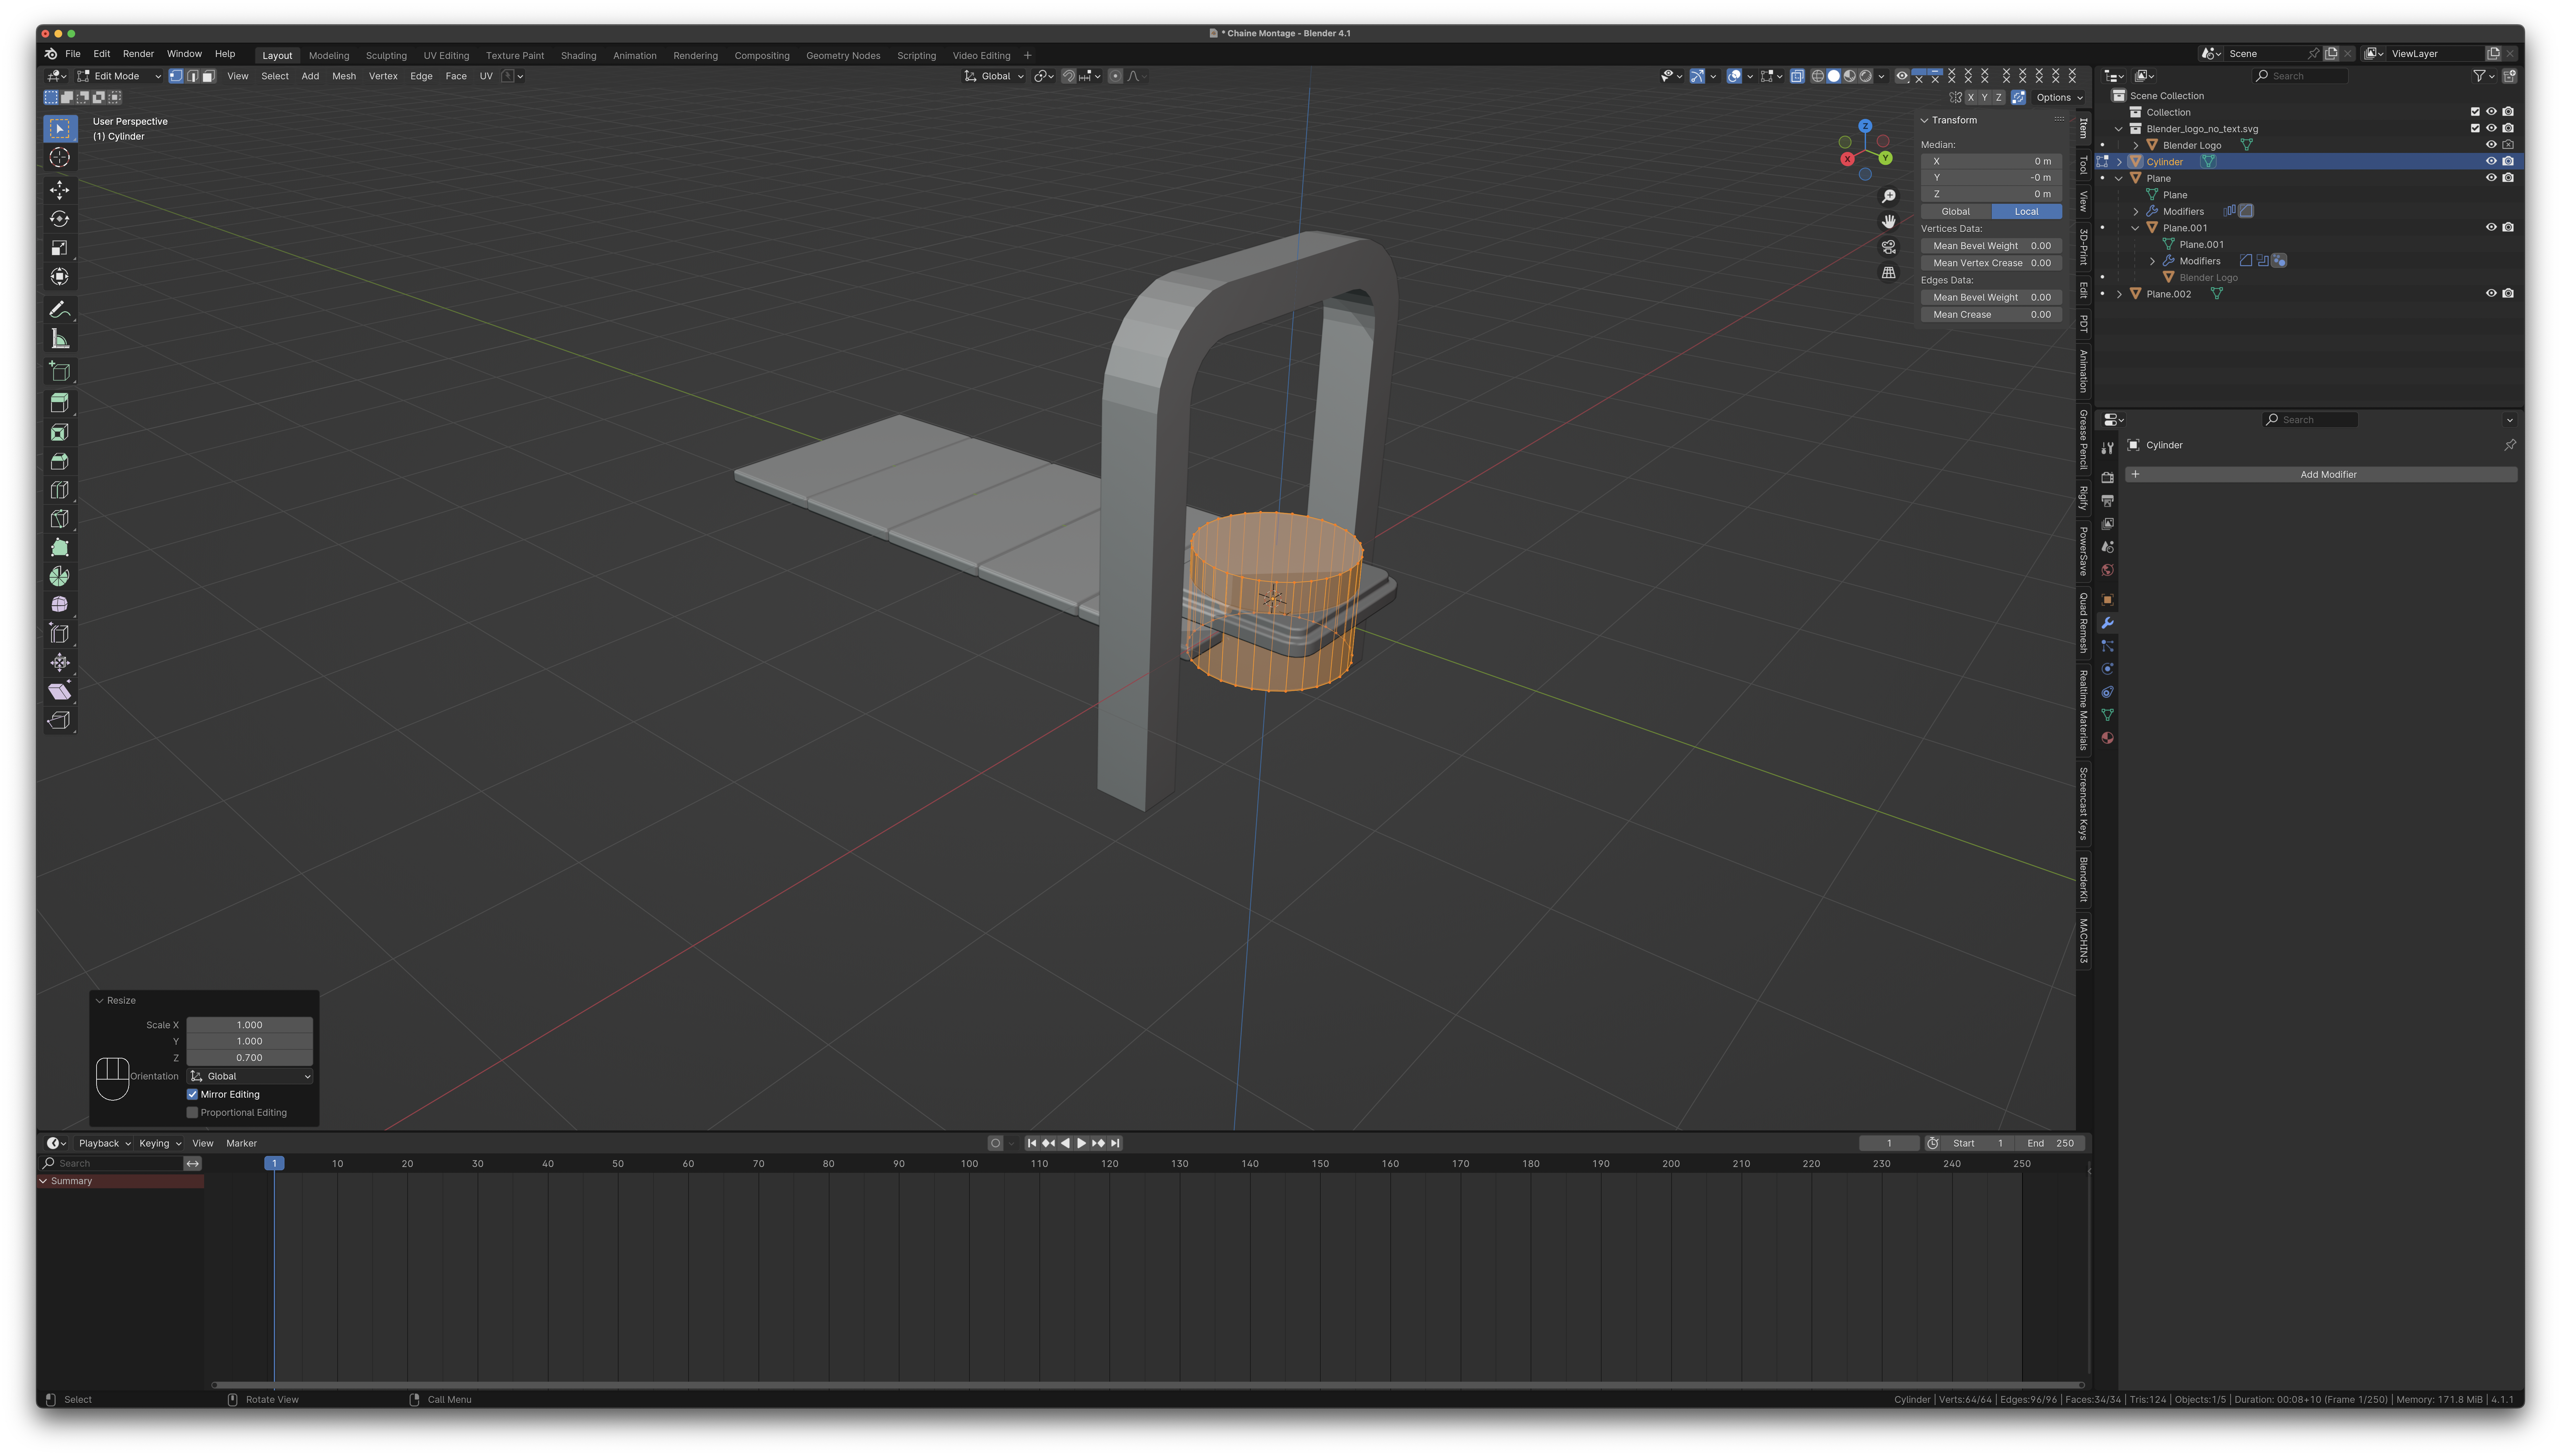Switch to wireframe viewport shading
2561x1456 pixels.
point(1818,76)
